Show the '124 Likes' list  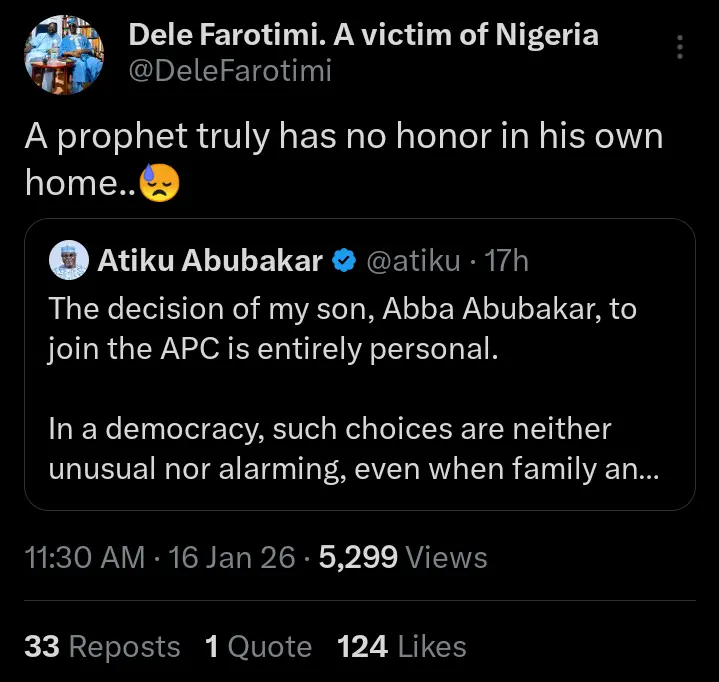point(402,647)
